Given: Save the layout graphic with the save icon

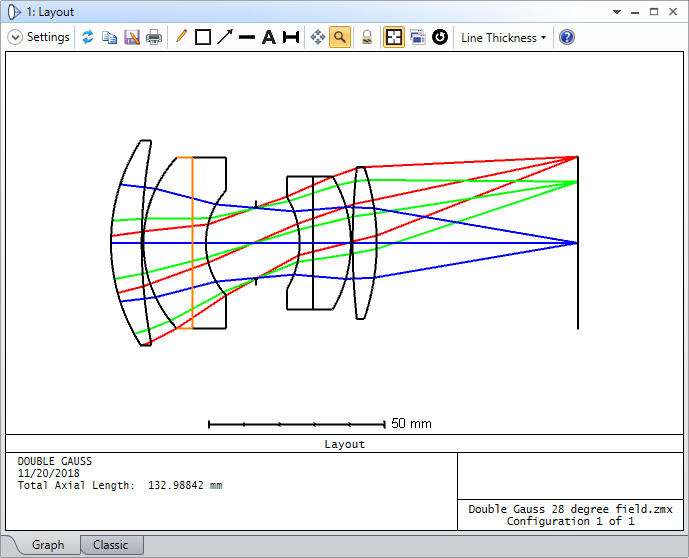Looking at the screenshot, I should [132, 37].
